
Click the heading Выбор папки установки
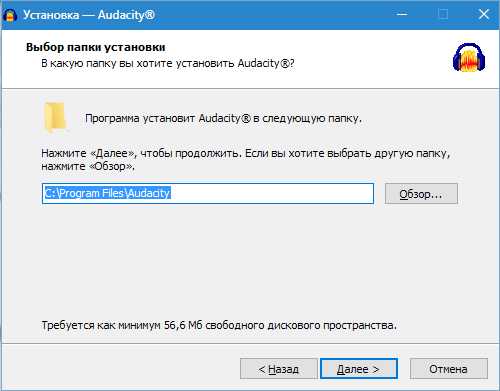96,47
